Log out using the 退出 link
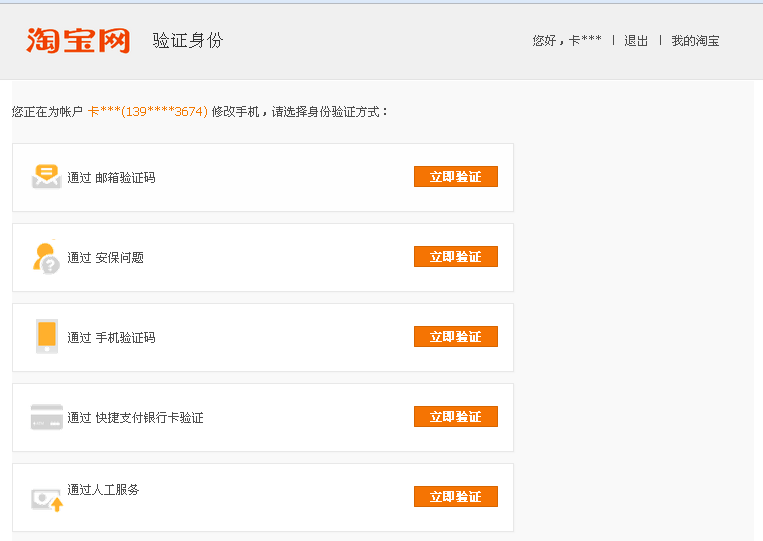The width and height of the screenshot is (763, 541). (x=636, y=41)
